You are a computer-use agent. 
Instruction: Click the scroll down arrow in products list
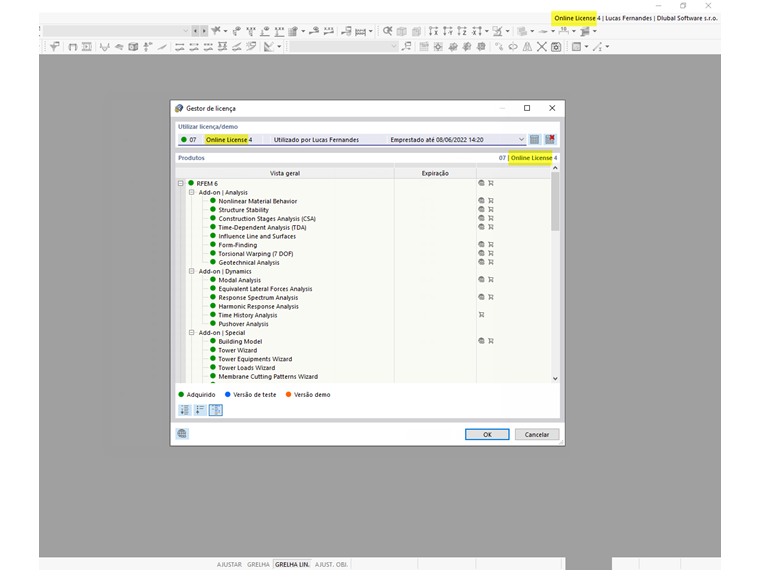tap(555, 379)
